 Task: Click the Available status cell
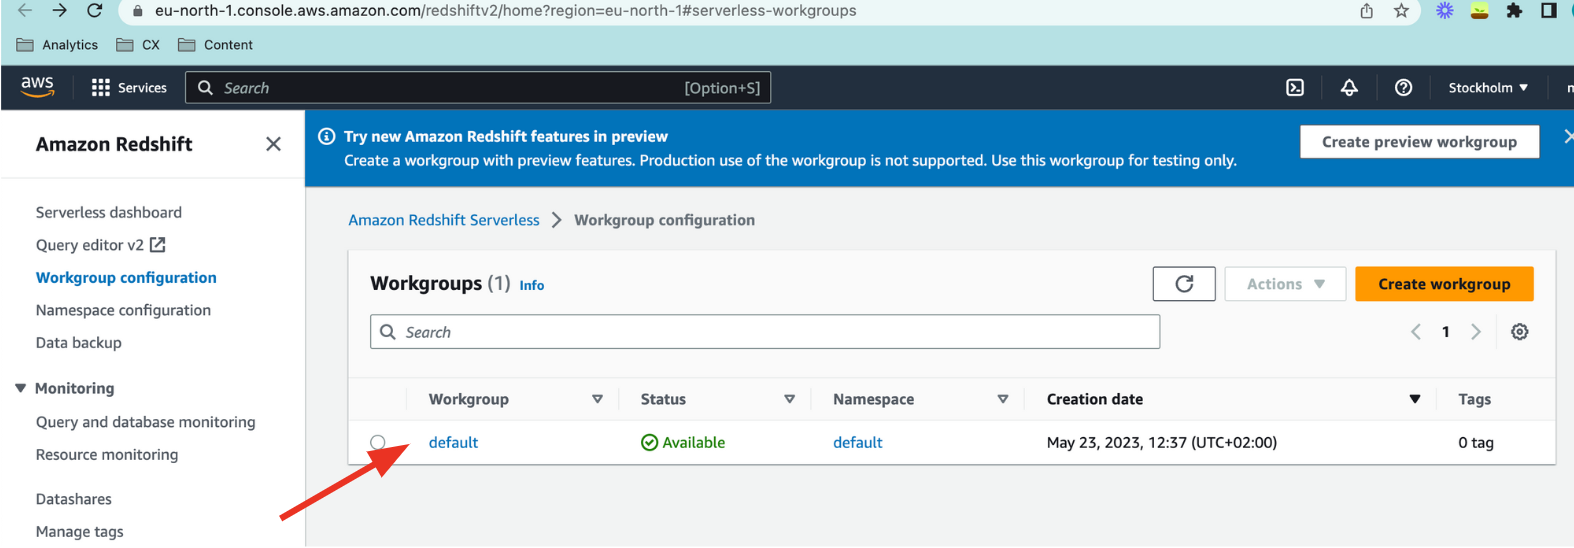(683, 442)
